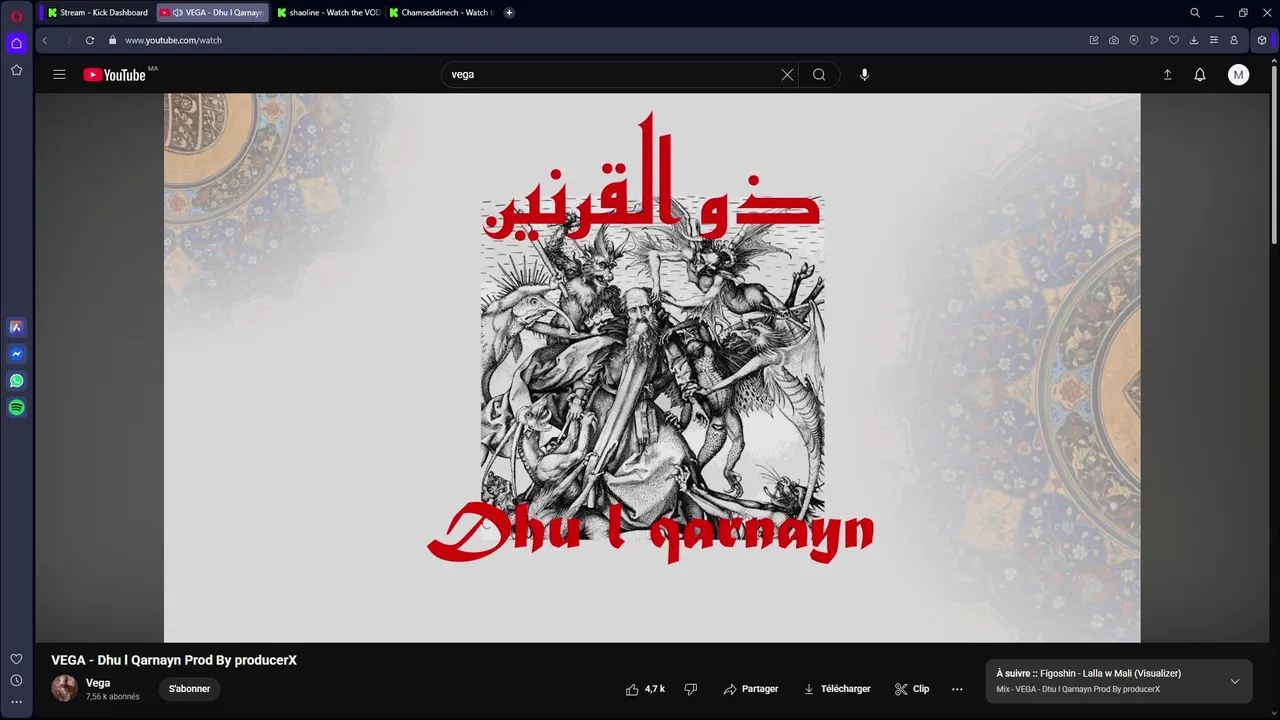1280x720 pixels.
Task: Take a snapshot with the camera icon
Action: pos(1114,40)
